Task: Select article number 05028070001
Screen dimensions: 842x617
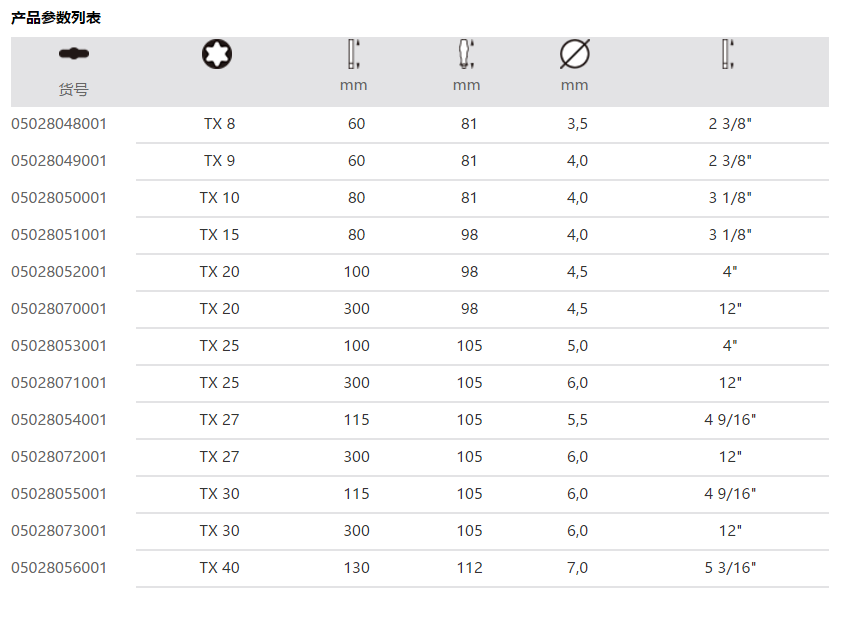Action: click(59, 309)
